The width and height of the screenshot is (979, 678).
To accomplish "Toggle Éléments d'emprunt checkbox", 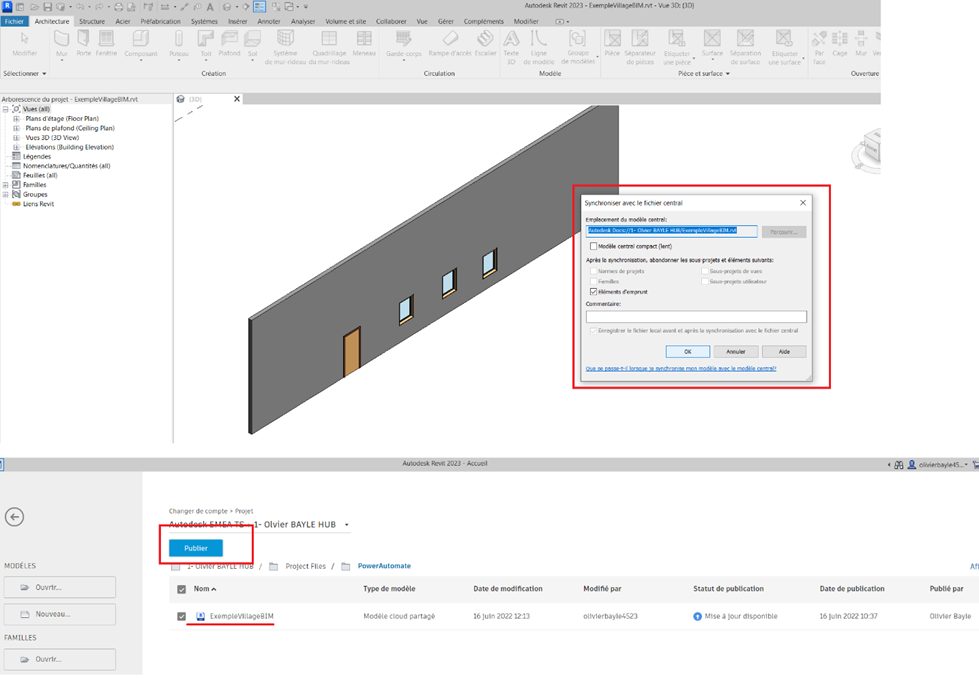I will tap(593, 292).
